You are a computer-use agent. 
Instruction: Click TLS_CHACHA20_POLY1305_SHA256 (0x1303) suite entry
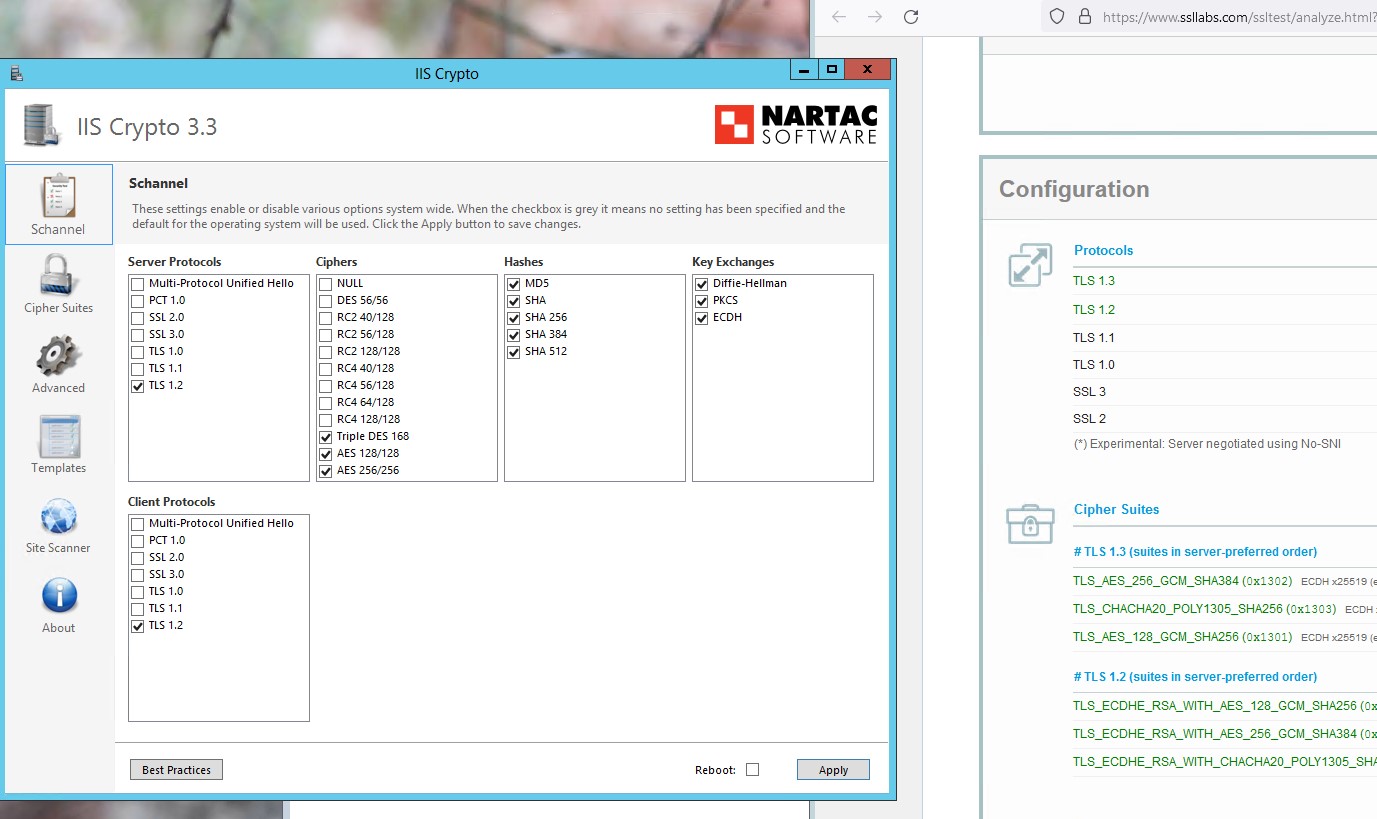click(1204, 609)
